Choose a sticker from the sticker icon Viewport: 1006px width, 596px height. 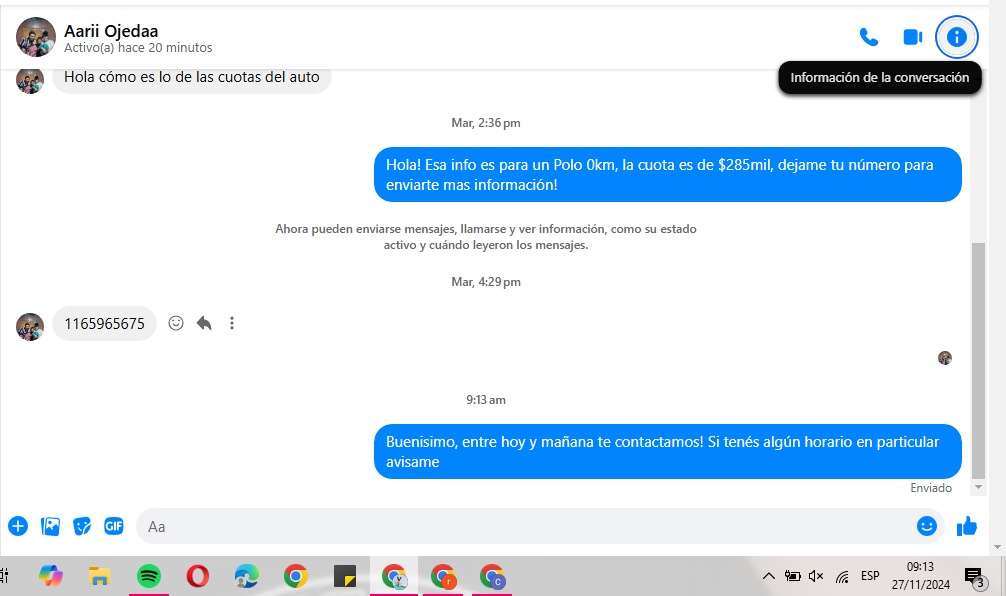pyautogui.click(x=81, y=526)
